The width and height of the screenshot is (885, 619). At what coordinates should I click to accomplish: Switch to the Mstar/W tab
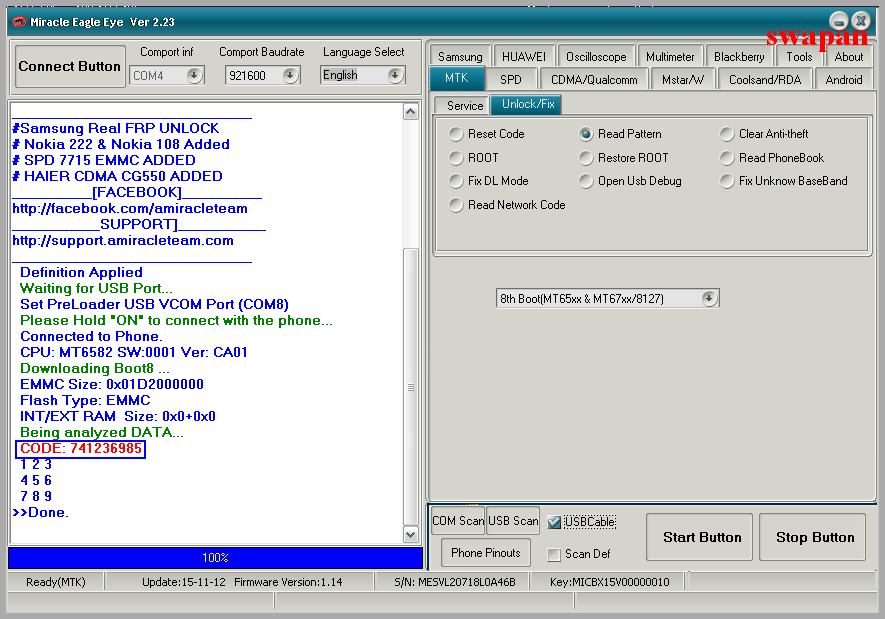click(683, 80)
